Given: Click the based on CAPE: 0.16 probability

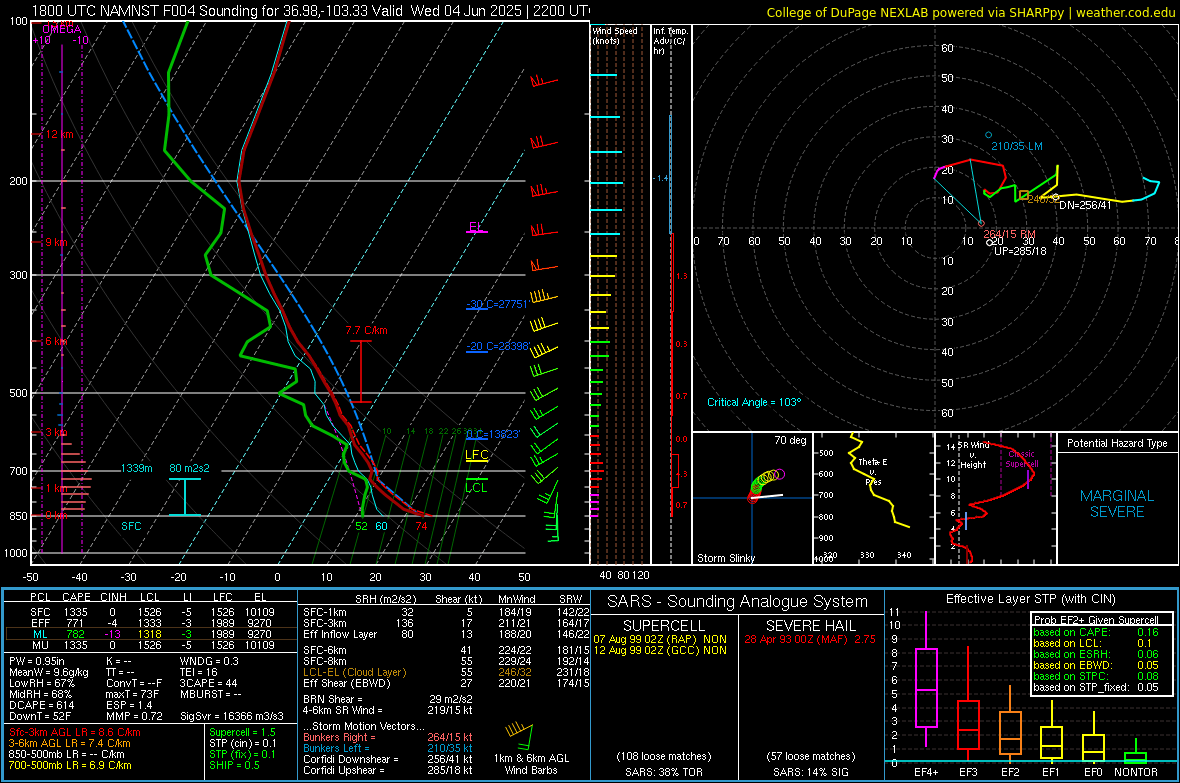Looking at the screenshot, I should coord(1096,632).
